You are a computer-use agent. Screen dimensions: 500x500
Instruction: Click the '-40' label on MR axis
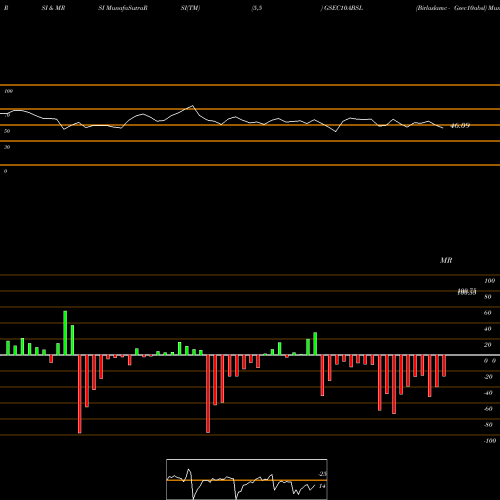click(488, 393)
